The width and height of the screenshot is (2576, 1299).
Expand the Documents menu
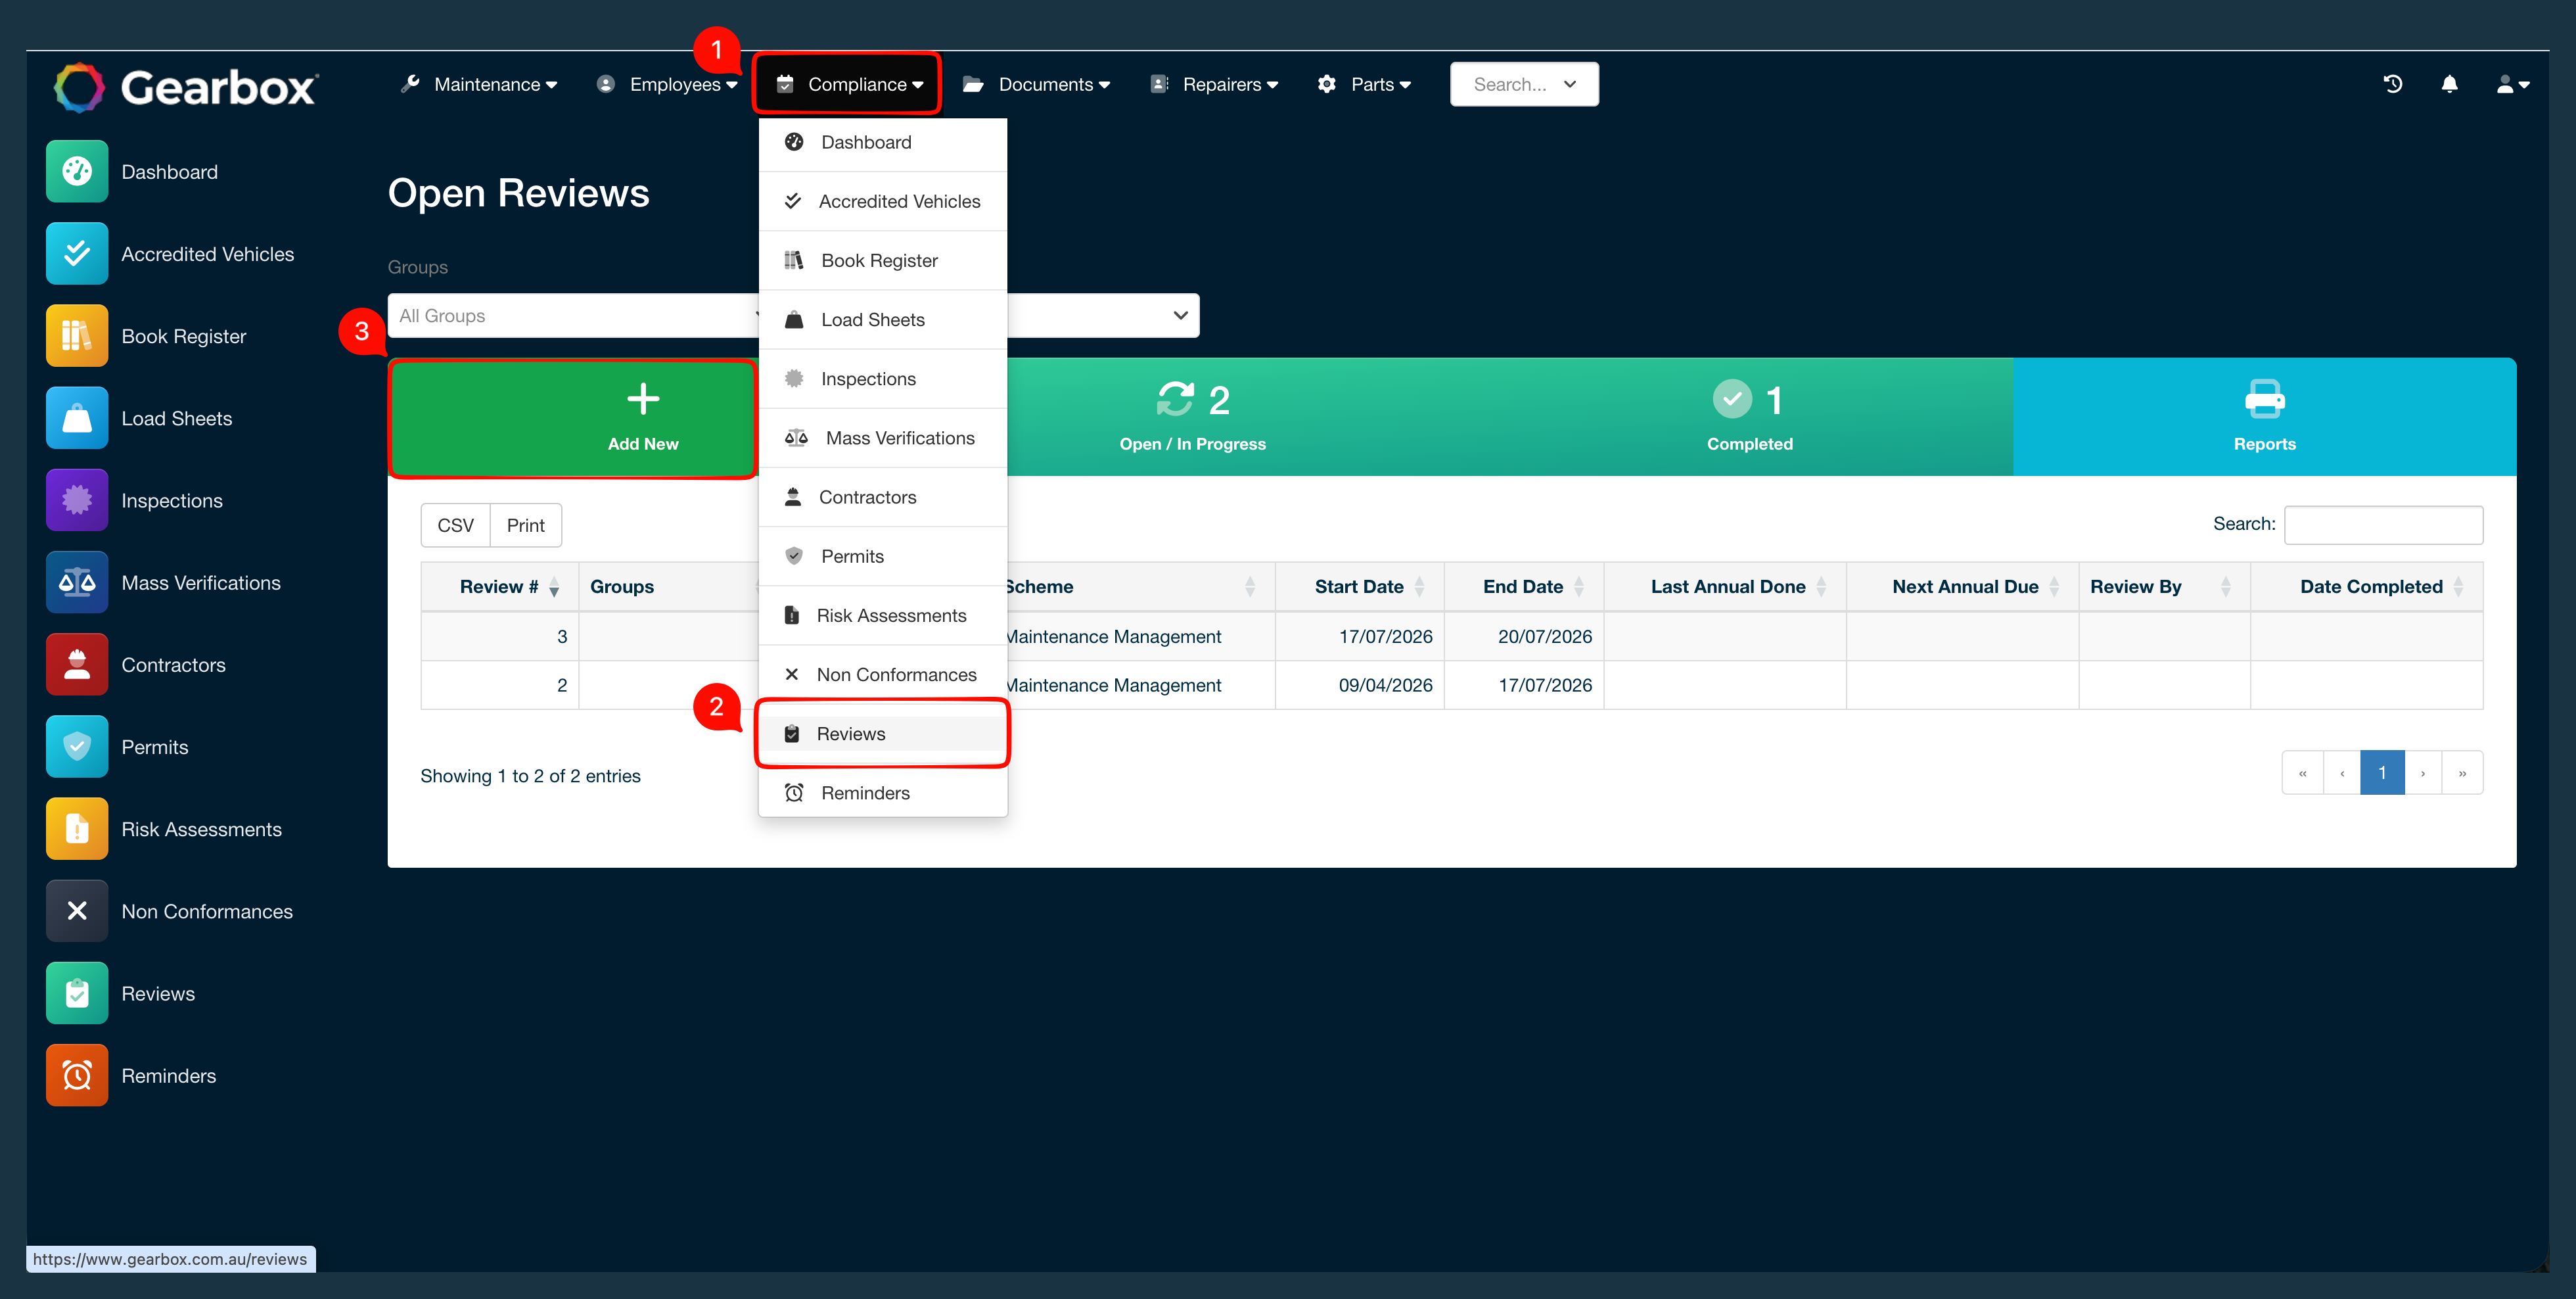click(1036, 84)
